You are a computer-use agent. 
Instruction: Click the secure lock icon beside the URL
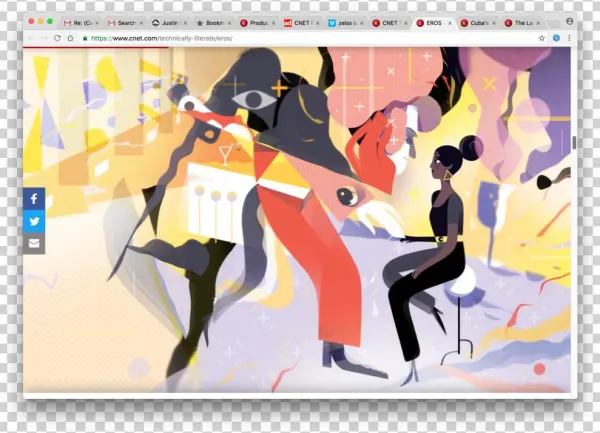coord(86,38)
